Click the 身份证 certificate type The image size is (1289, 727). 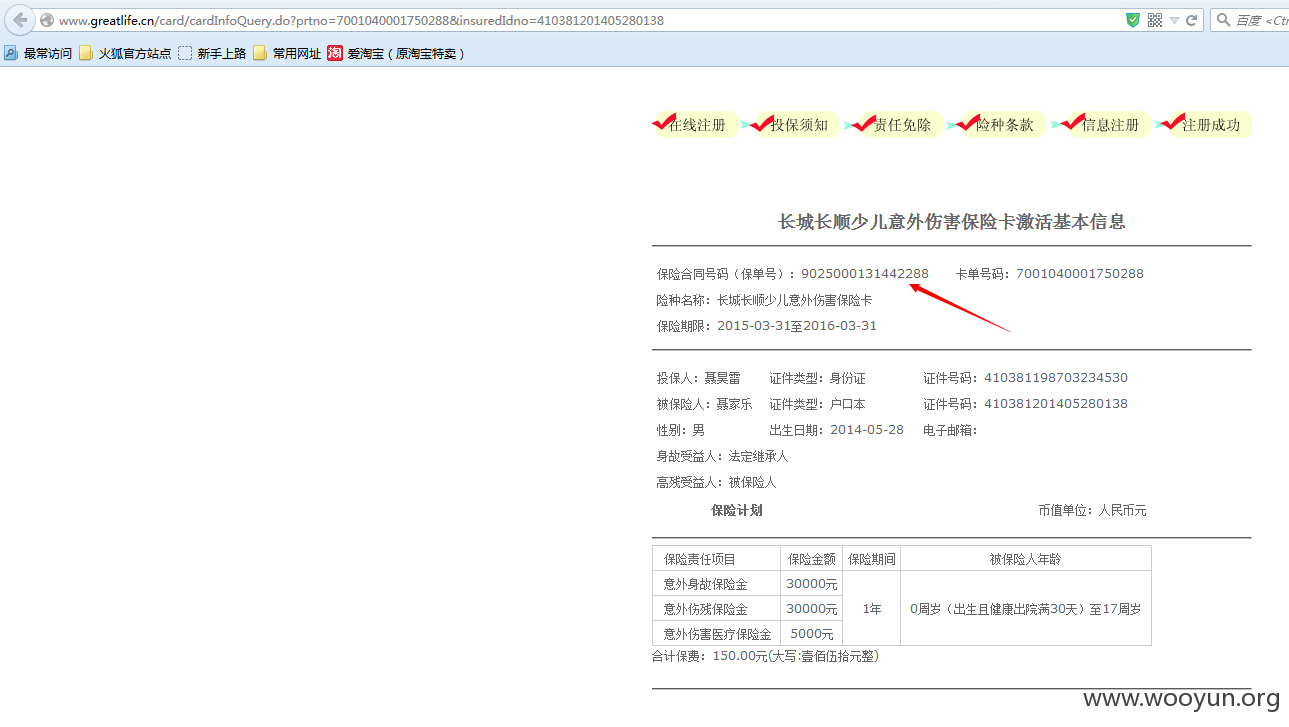click(847, 378)
